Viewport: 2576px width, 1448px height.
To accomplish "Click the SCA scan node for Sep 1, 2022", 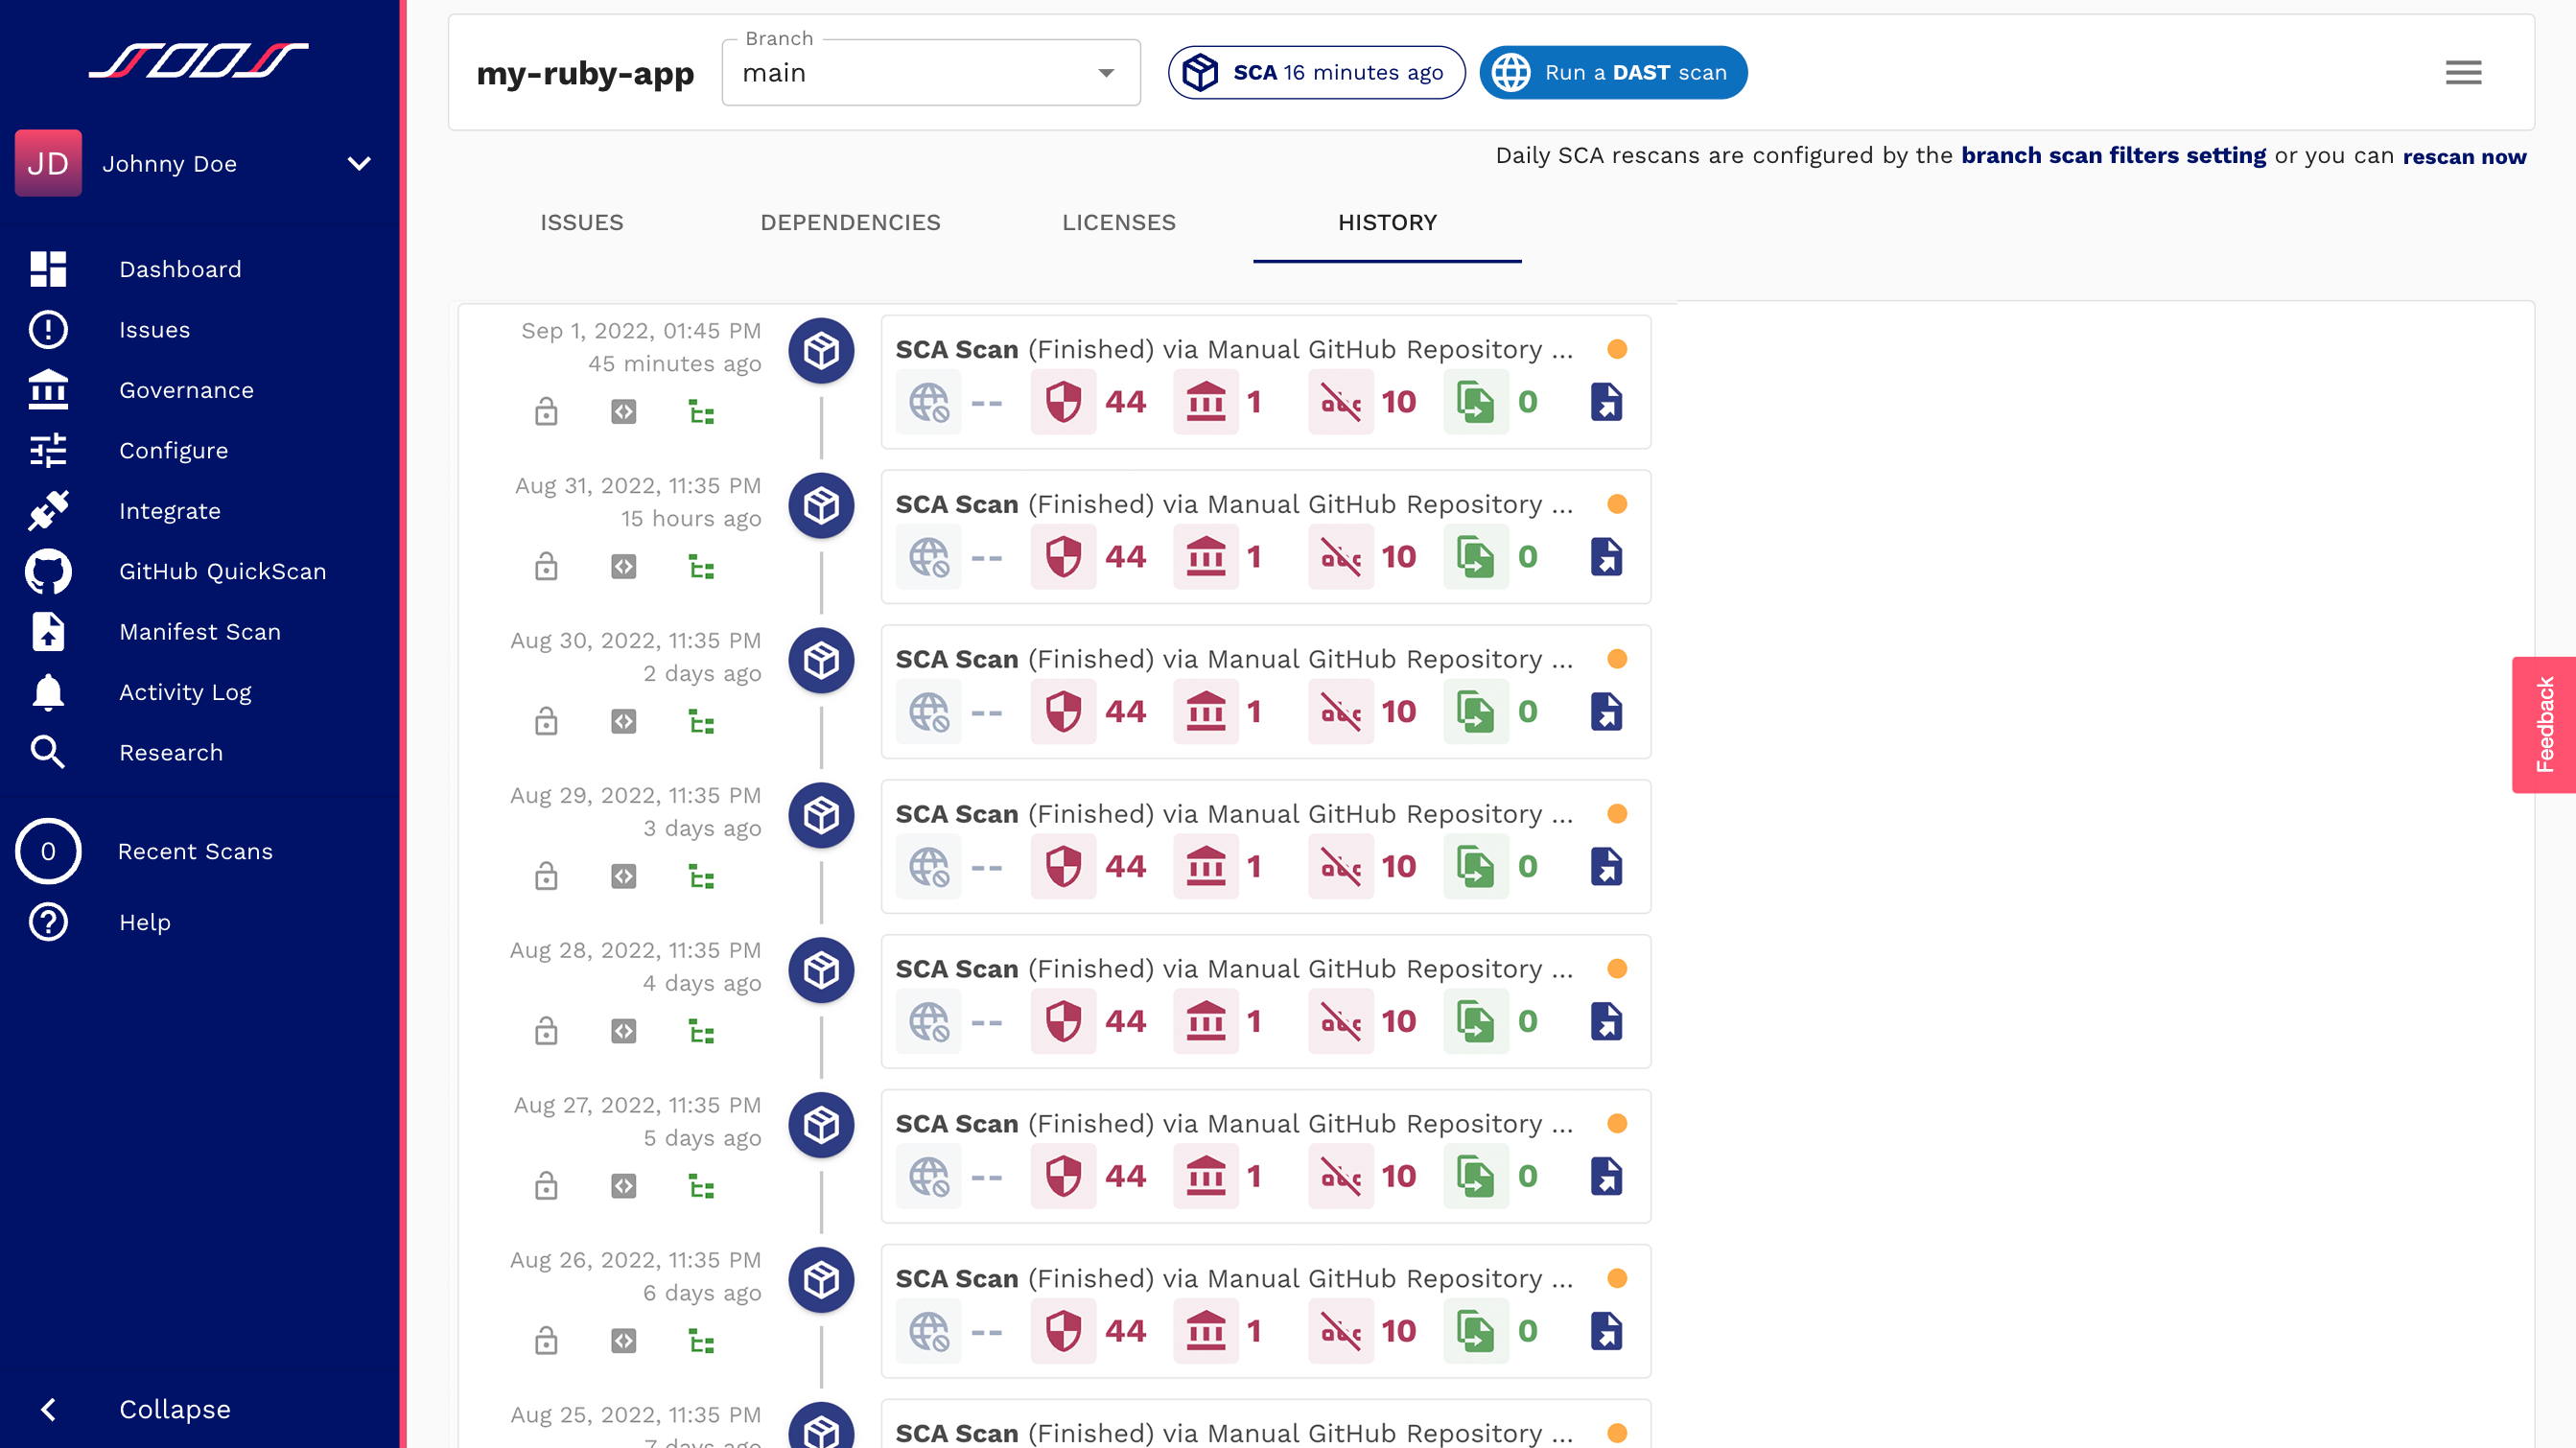I will [x=821, y=350].
